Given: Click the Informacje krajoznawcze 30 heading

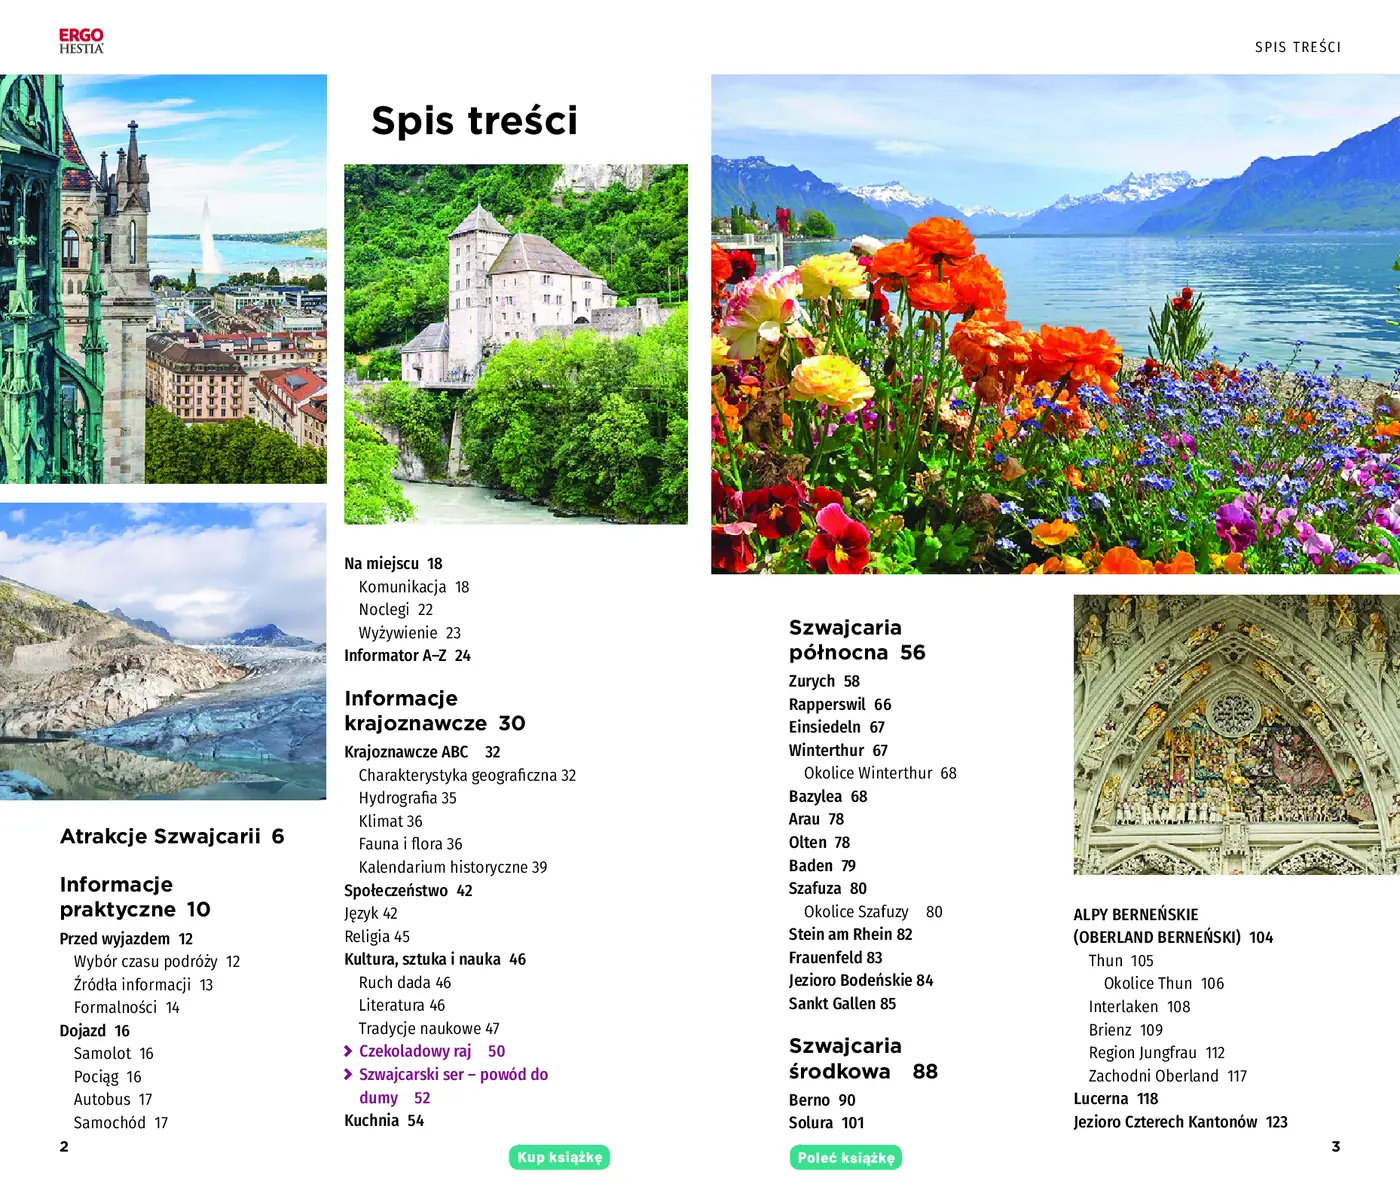Looking at the screenshot, I should [435, 711].
